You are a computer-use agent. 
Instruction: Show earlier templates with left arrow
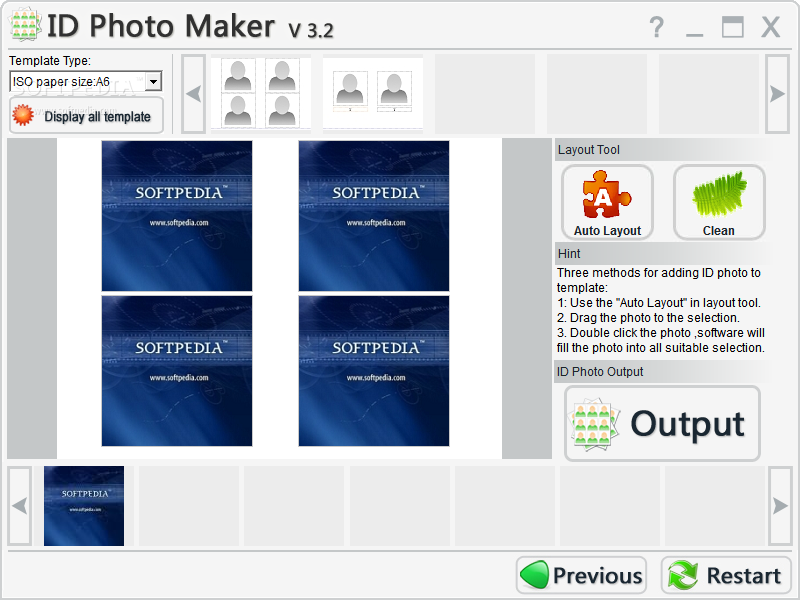tap(193, 94)
